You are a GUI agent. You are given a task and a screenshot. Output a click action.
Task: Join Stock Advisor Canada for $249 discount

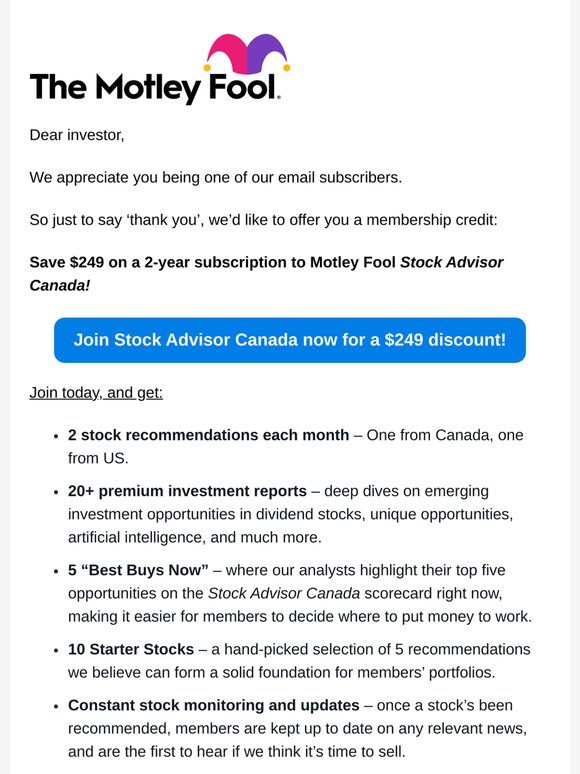[x=290, y=340]
